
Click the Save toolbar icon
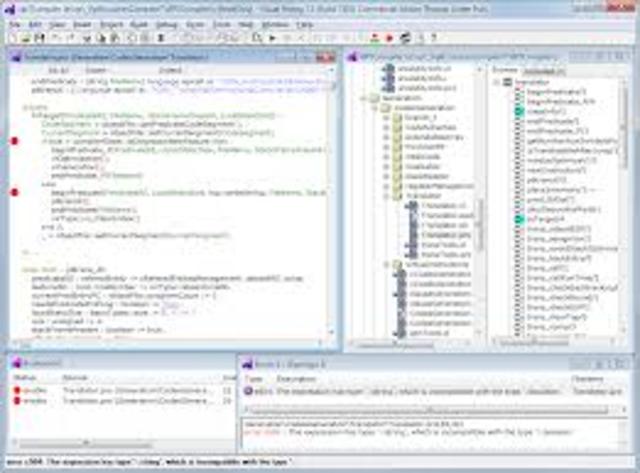coord(39,38)
